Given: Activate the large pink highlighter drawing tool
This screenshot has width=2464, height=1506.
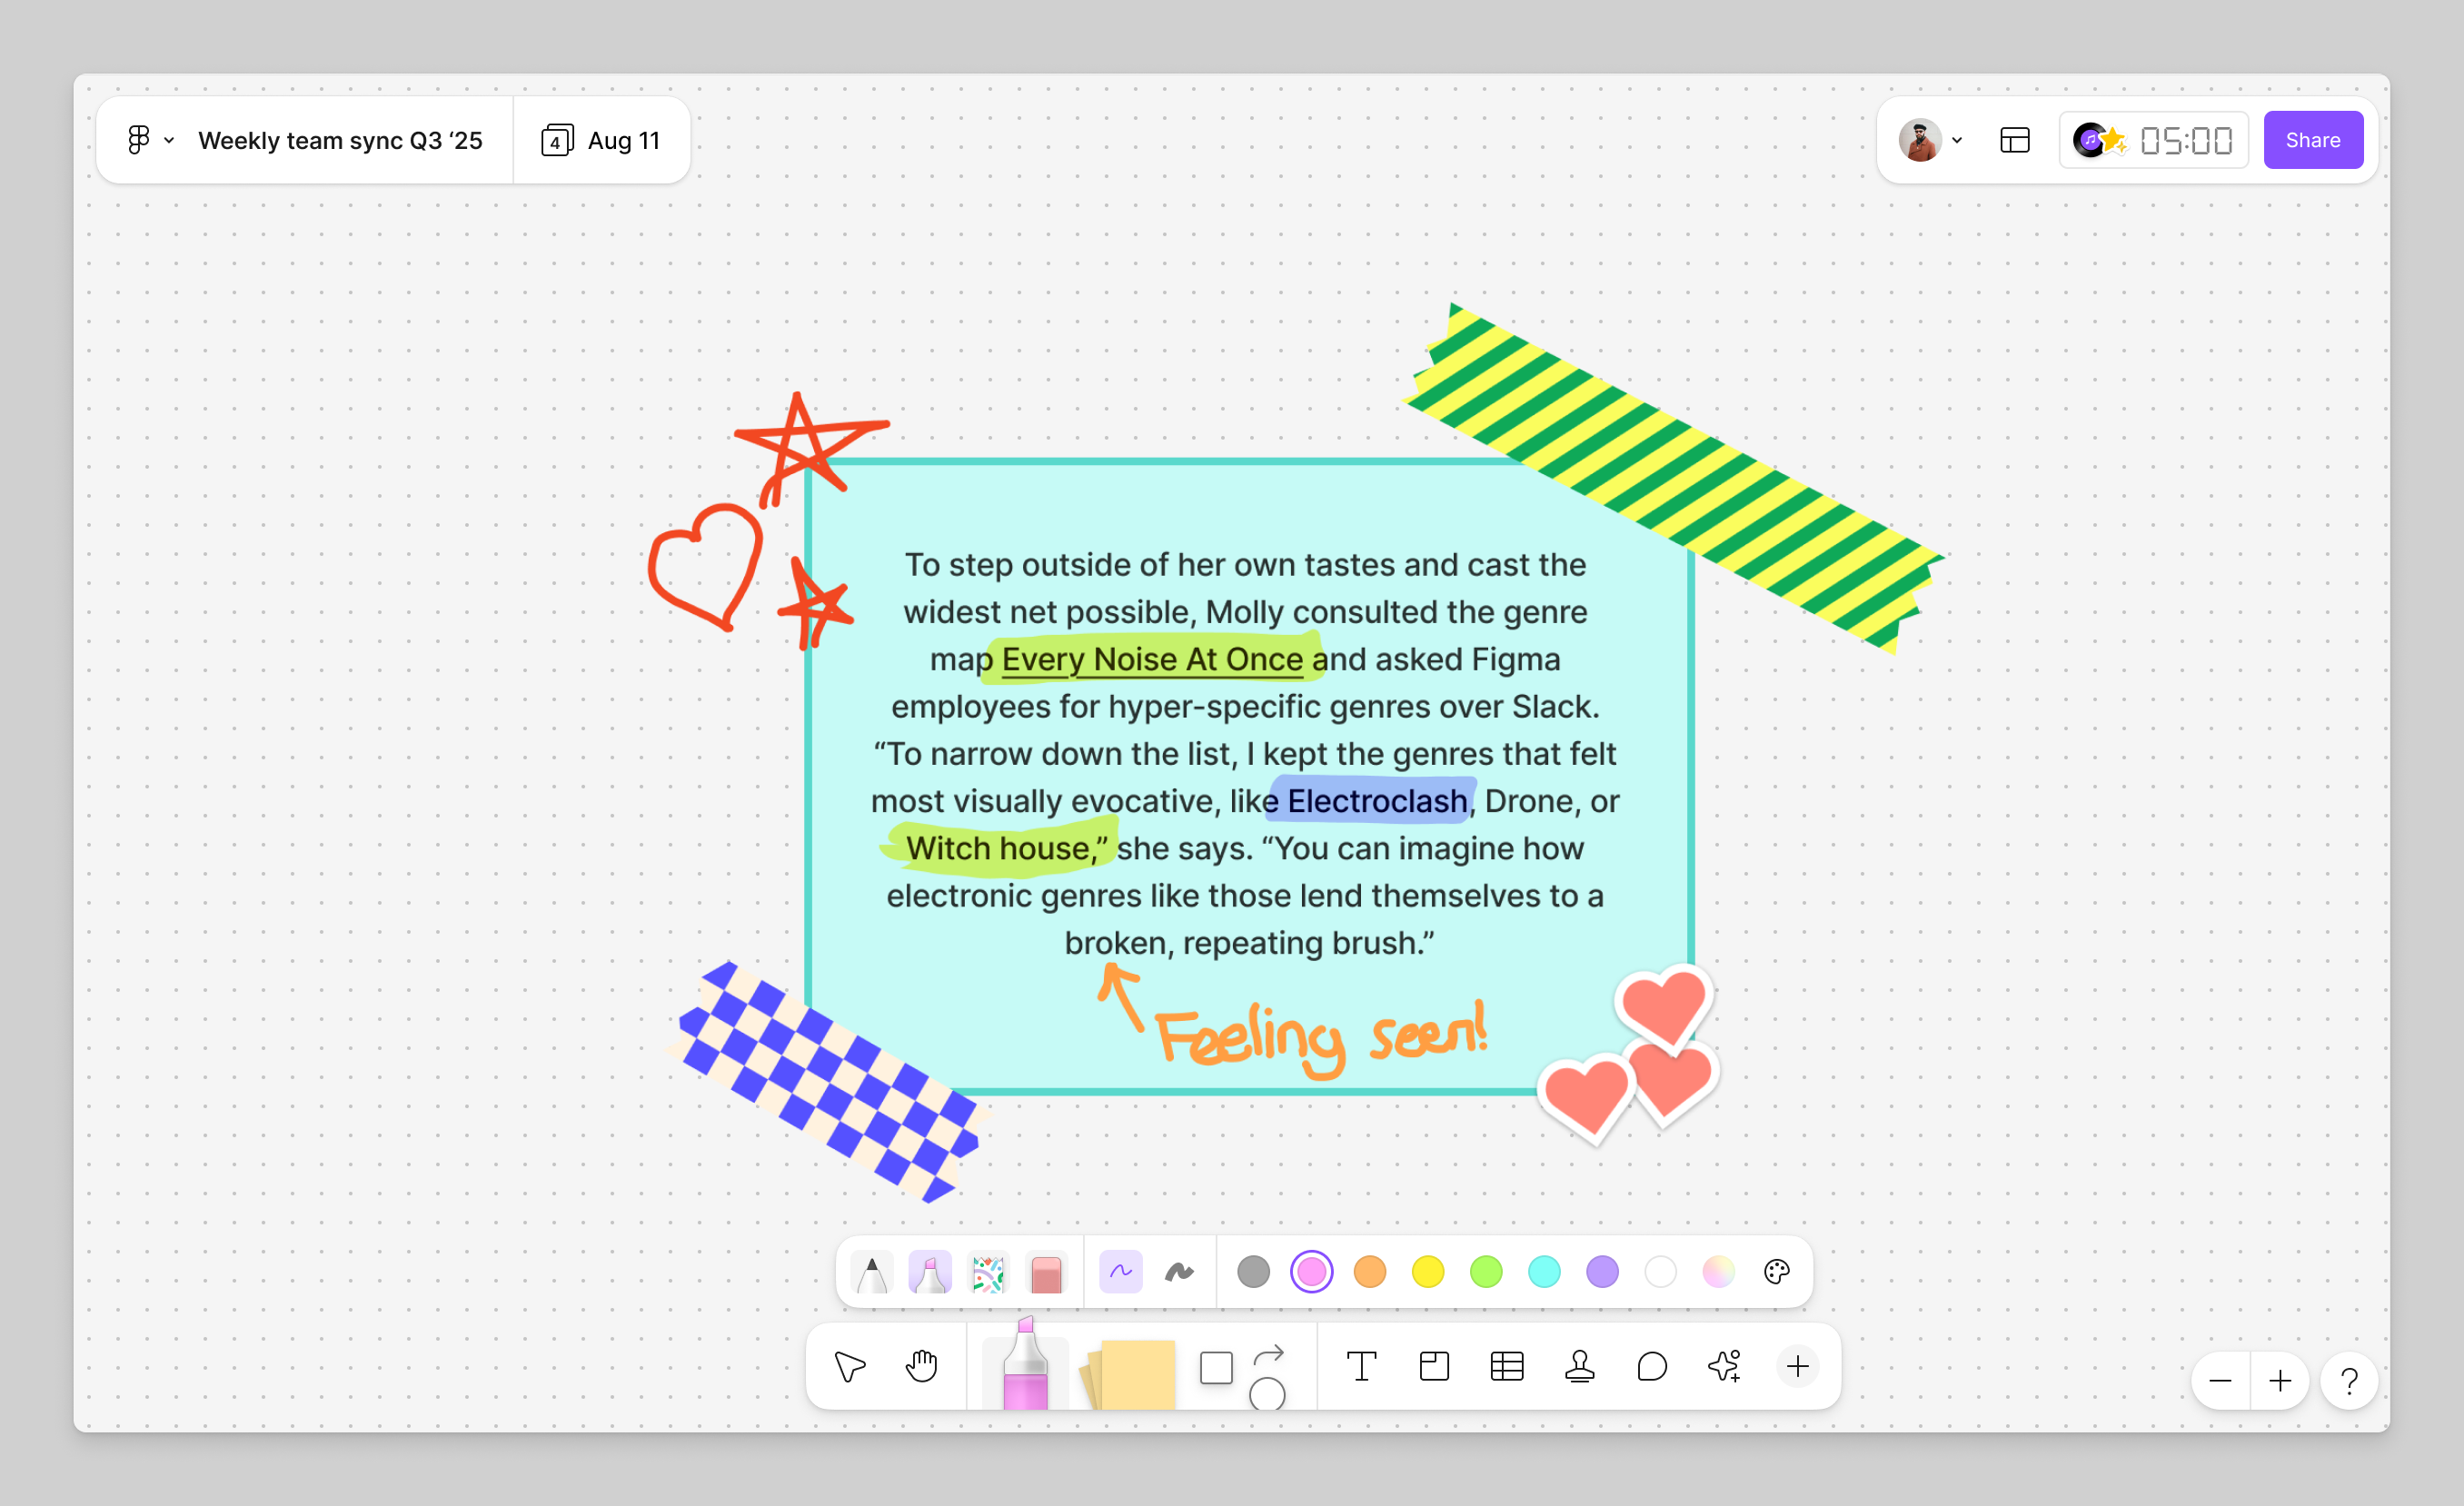Looking at the screenshot, I should (x=1025, y=1364).
